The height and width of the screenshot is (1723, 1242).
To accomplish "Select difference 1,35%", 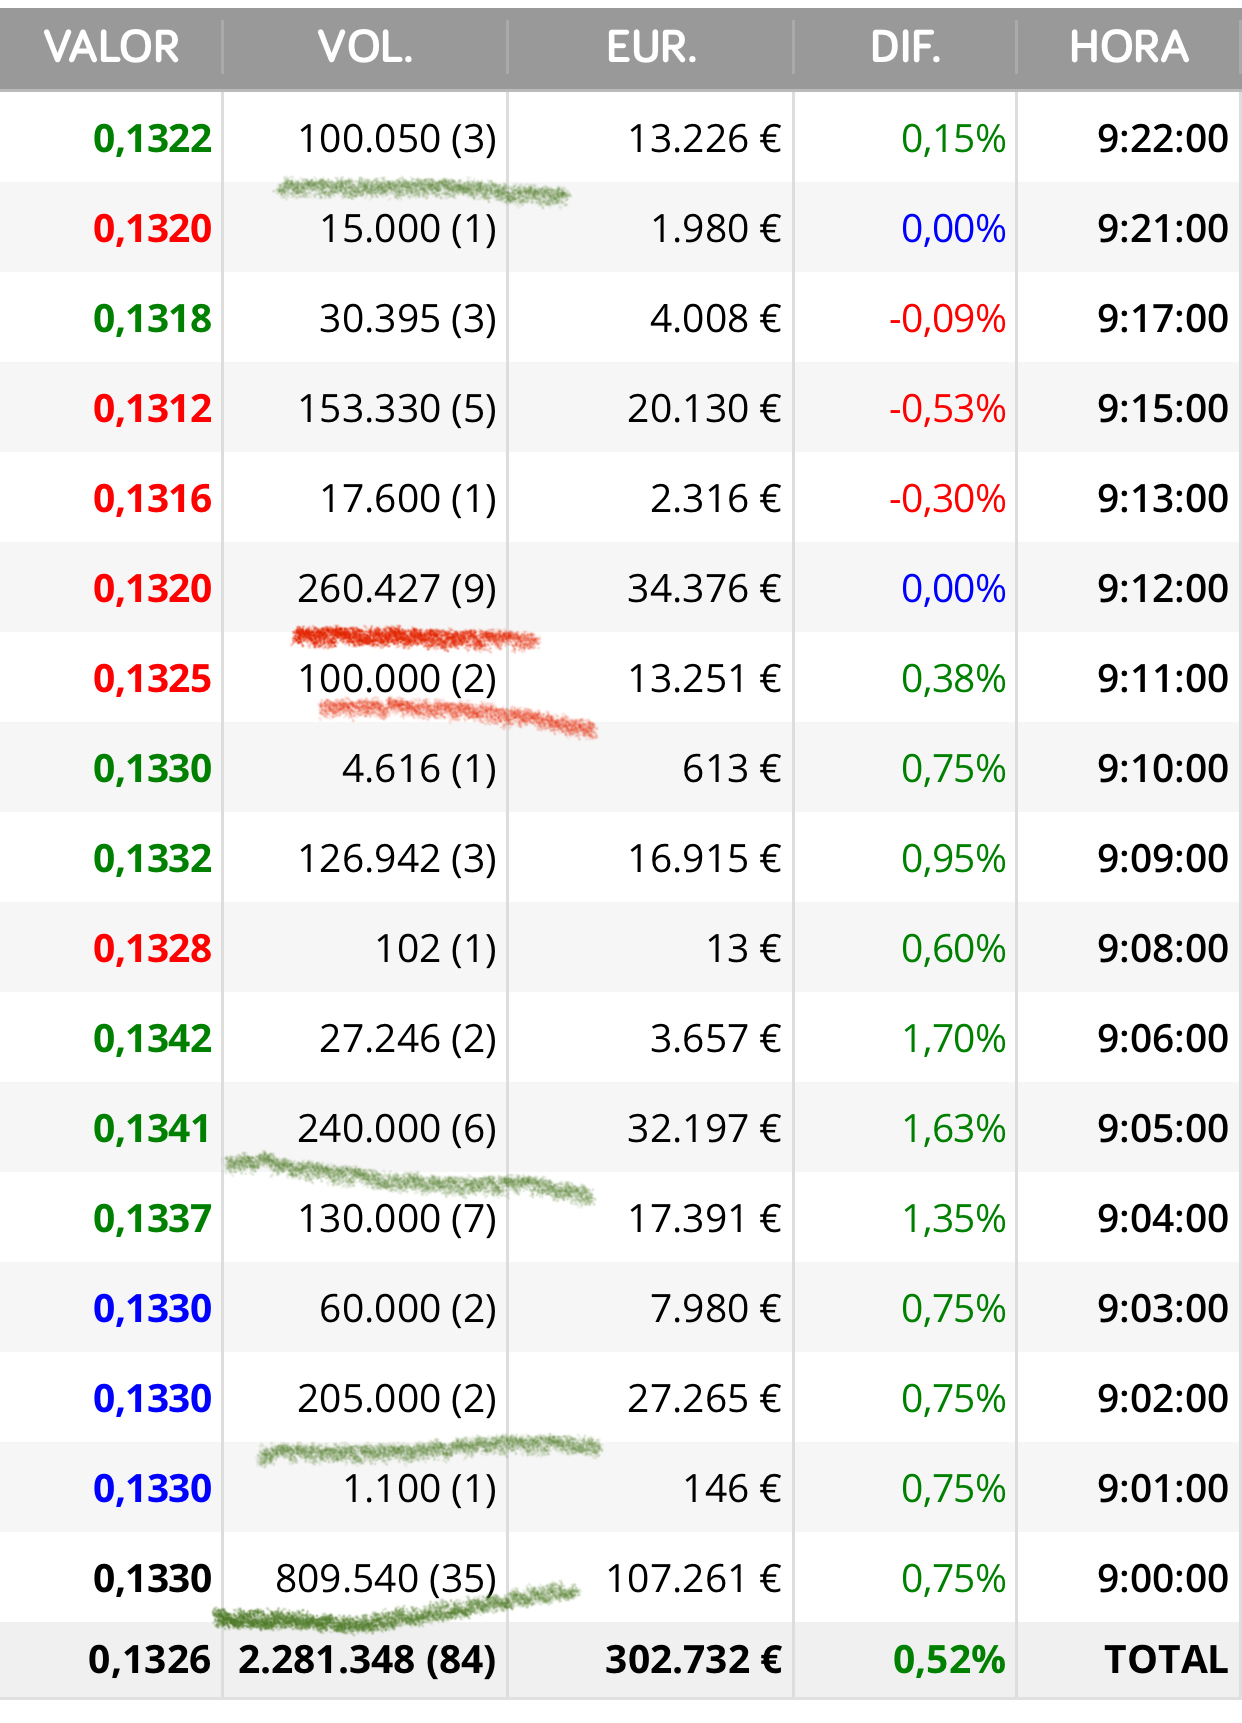I will (x=953, y=1219).
